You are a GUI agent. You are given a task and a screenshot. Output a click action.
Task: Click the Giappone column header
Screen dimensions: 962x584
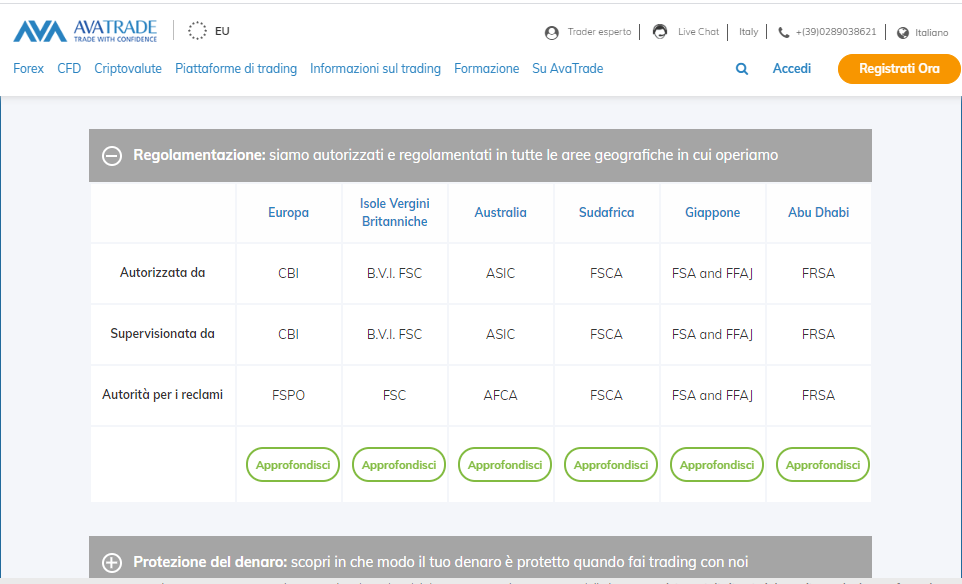[x=712, y=213]
